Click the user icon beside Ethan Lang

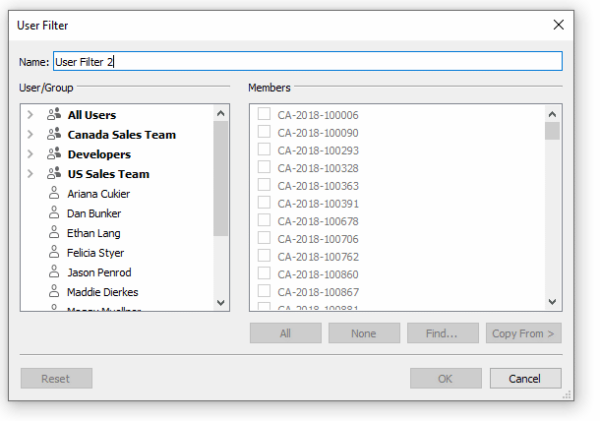pyautogui.click(x=54, y=233)
